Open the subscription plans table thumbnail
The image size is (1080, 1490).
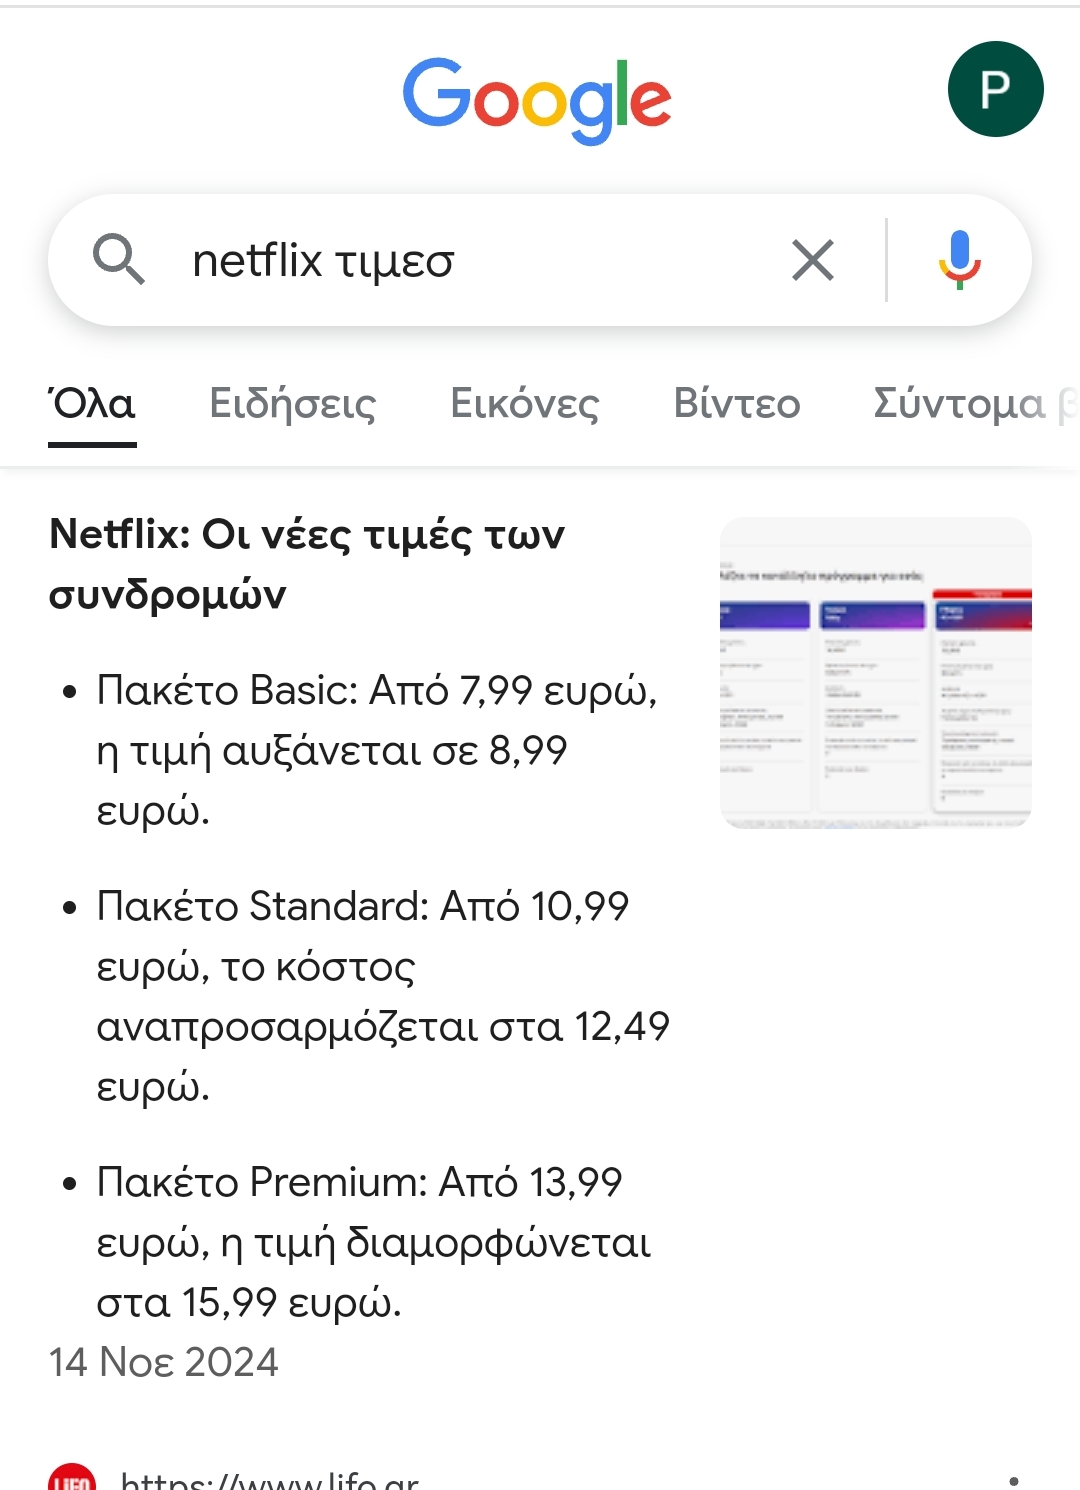pyautogui.click(x=875, y=672)
